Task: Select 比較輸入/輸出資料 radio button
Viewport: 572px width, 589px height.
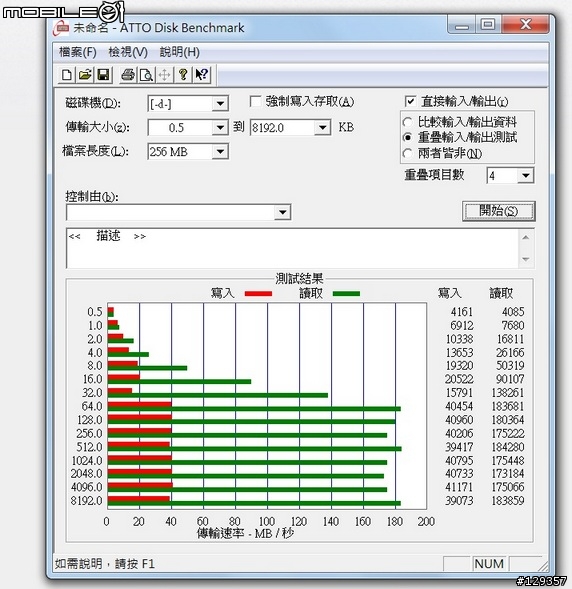Action: 407,122
